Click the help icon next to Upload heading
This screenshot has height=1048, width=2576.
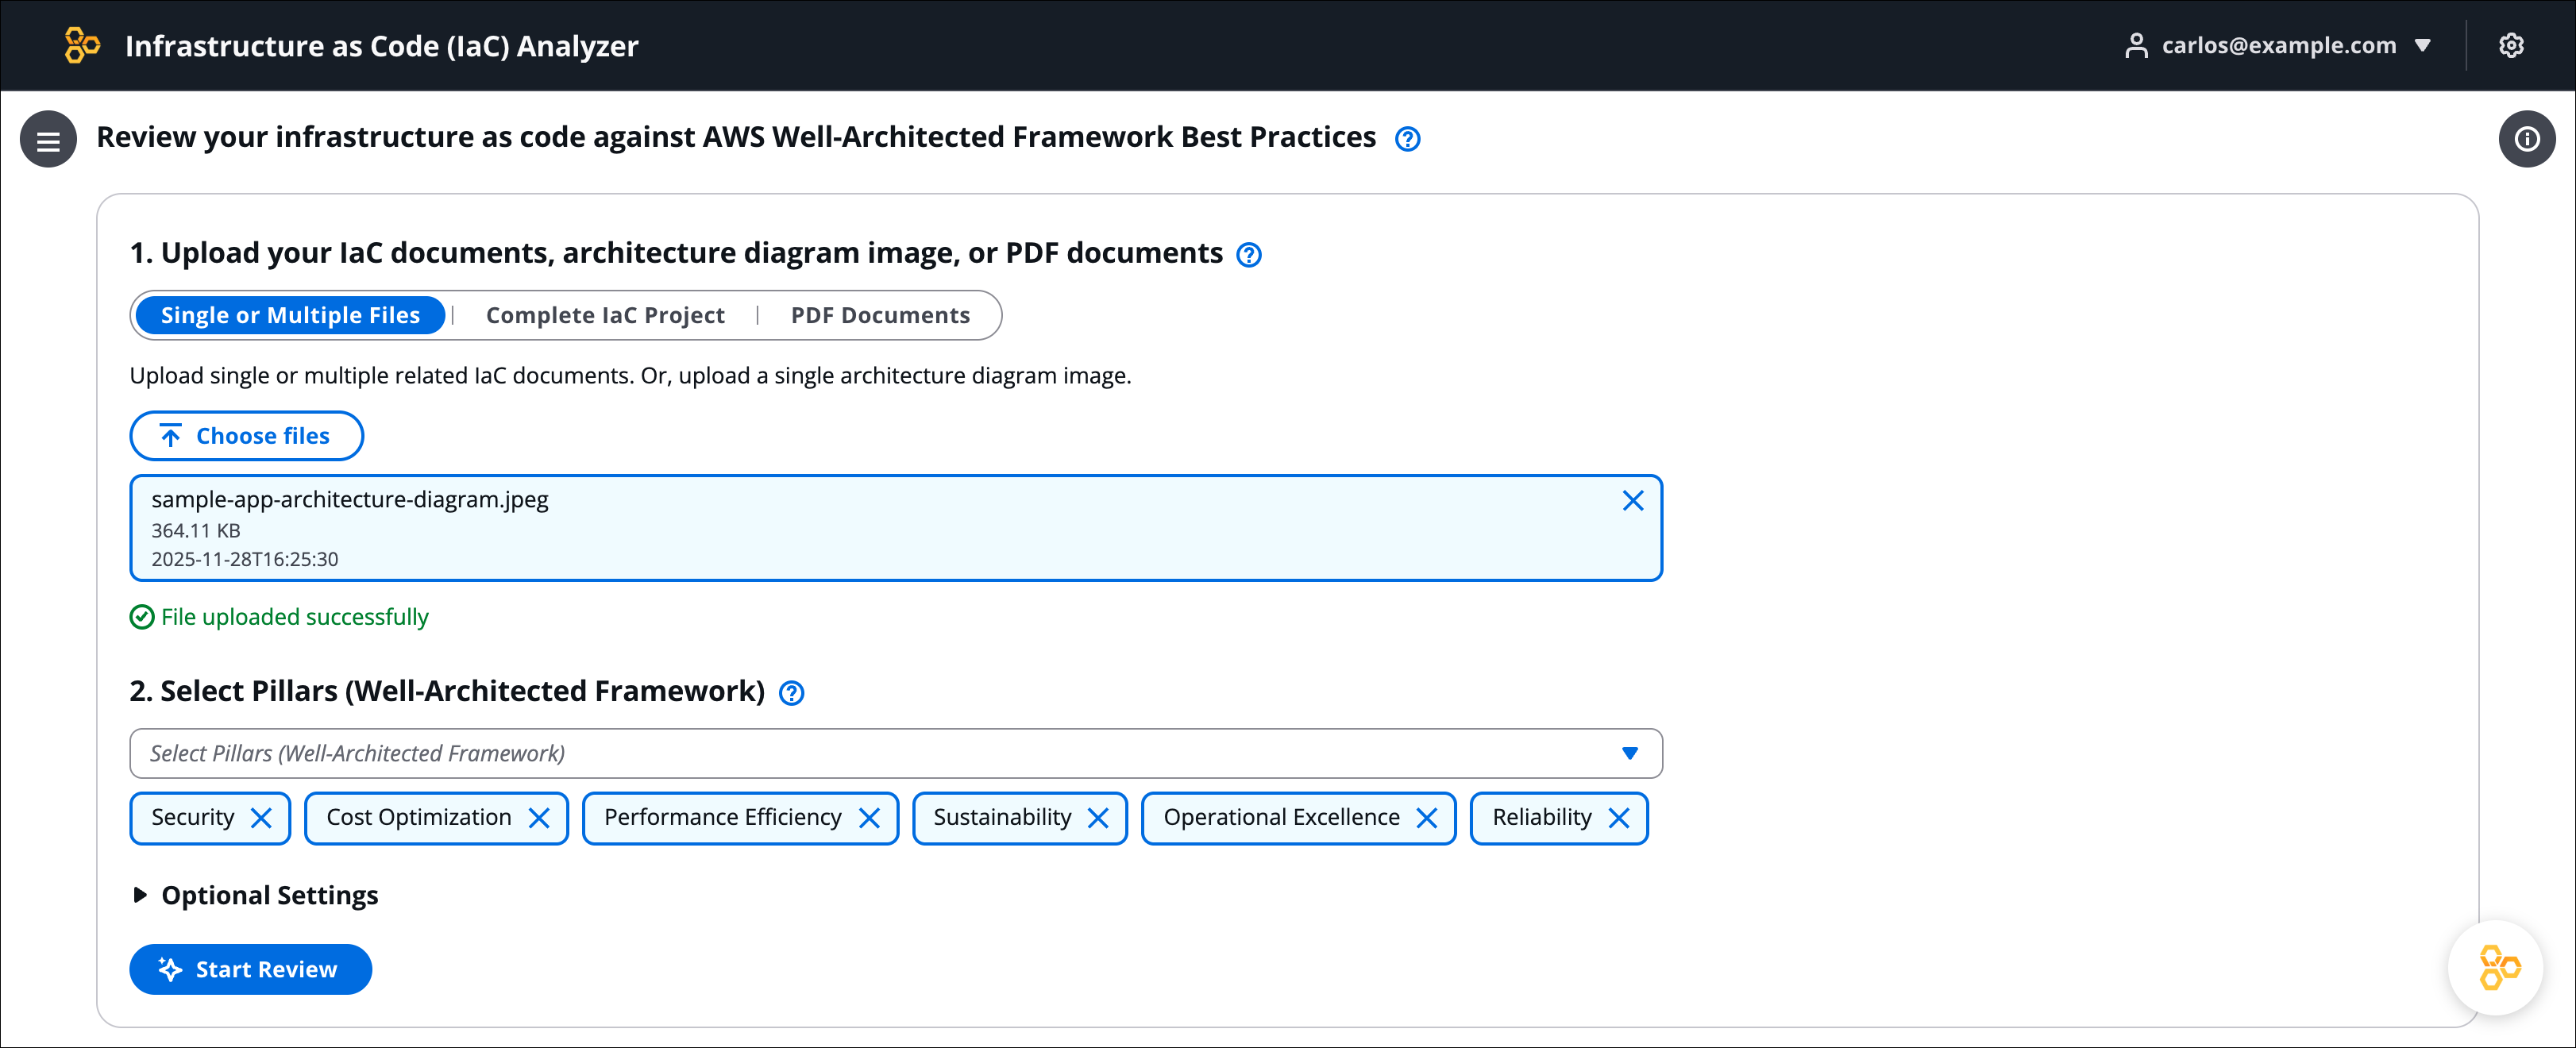click(1248, 255)
